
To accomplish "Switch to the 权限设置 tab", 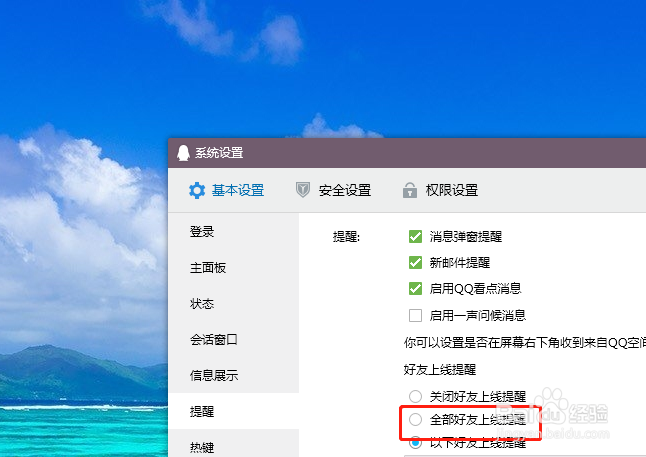I will click(x=440, y=190).
